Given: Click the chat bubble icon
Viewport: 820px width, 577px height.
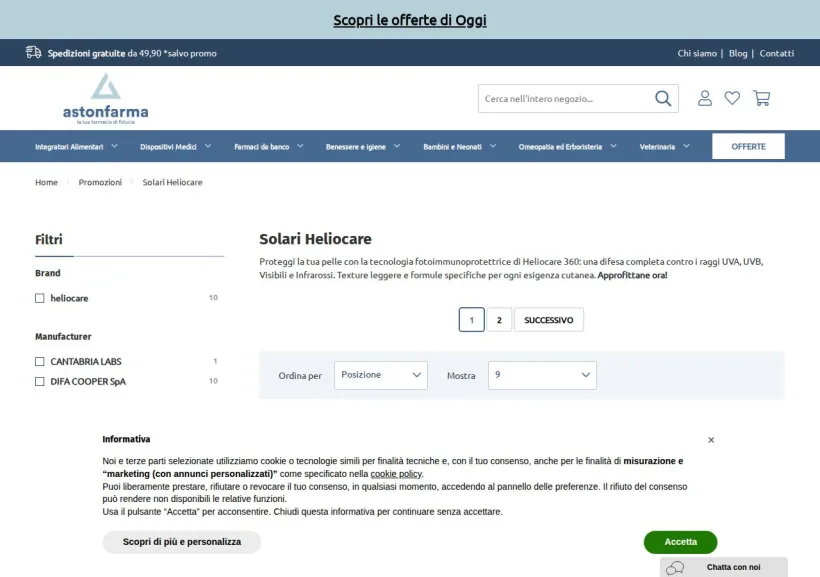Looking at the screenshot, I should [x=675, y=567].
